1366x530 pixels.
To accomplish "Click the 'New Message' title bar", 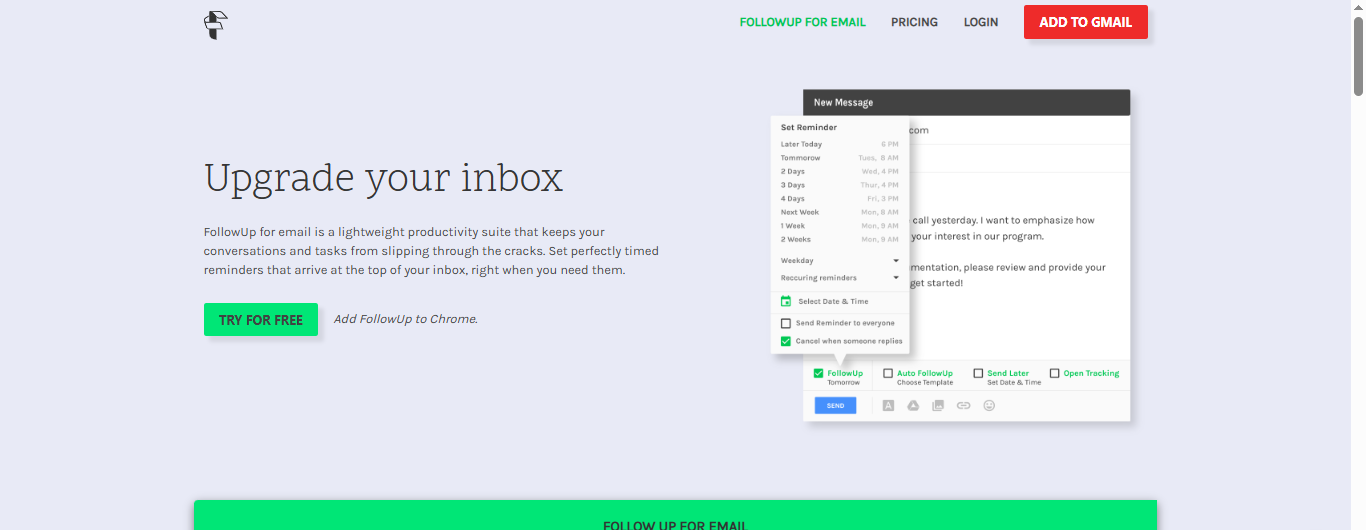I will [966, 102].
